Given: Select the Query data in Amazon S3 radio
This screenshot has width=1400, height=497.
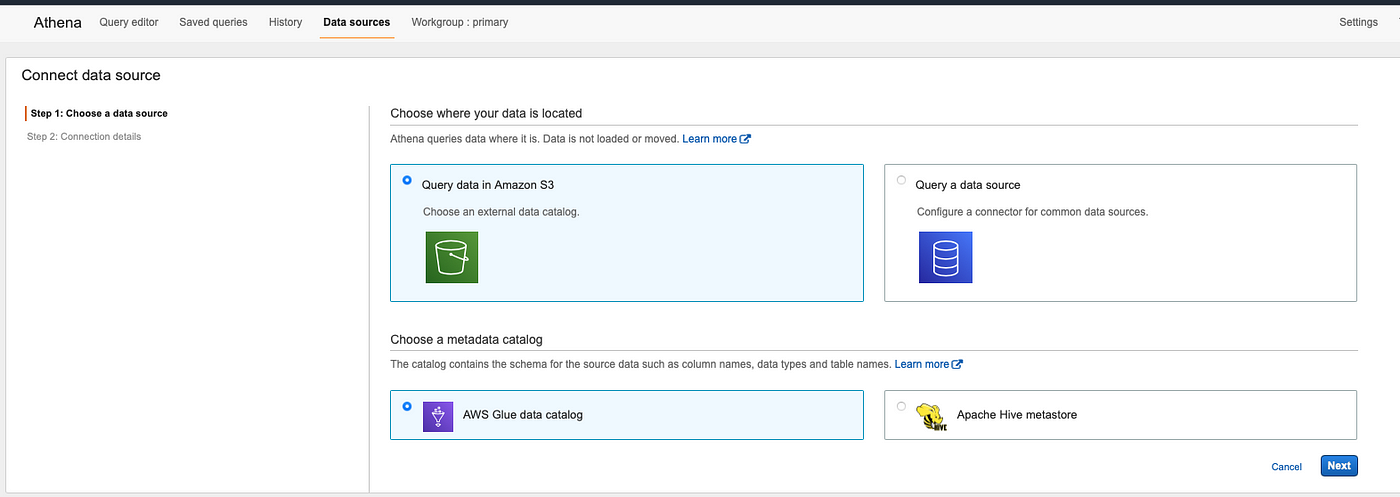Looking at the screenshot, I should pos(407,181).
